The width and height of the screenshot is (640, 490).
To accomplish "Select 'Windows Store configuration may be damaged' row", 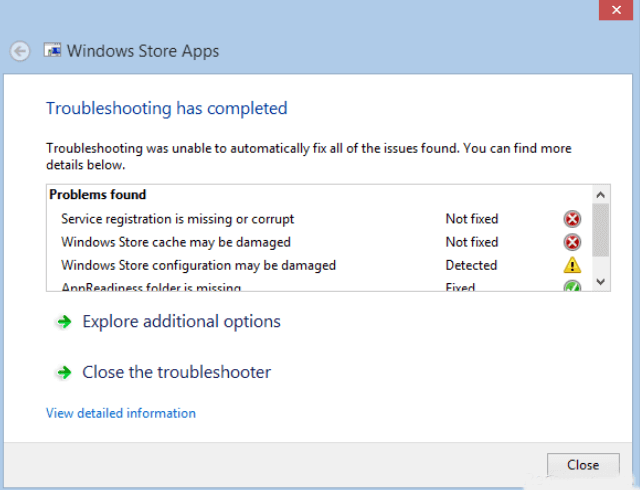I will (320, 265).
